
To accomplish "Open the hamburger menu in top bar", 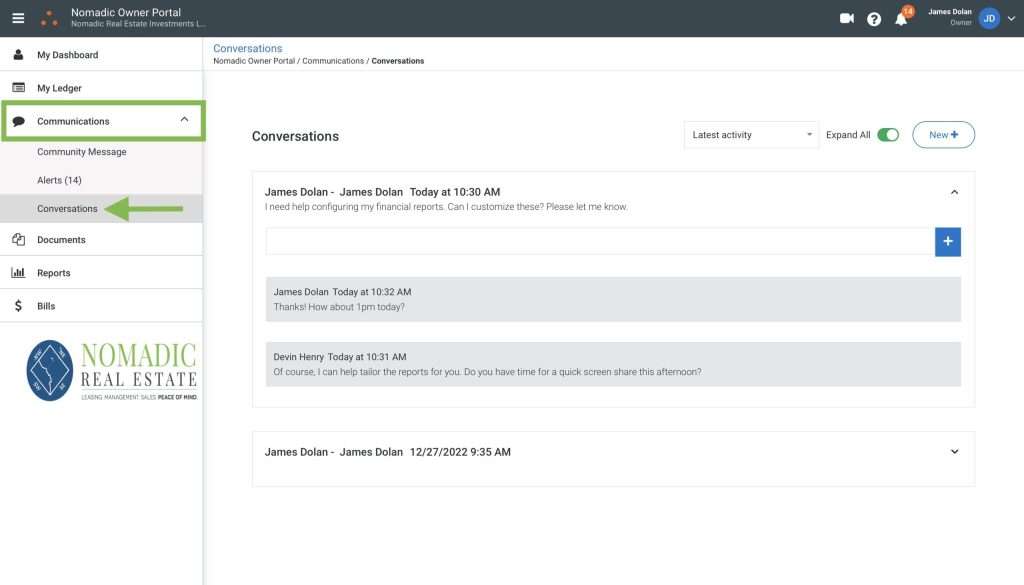I will pyautogui.click(x=18, y=18).
